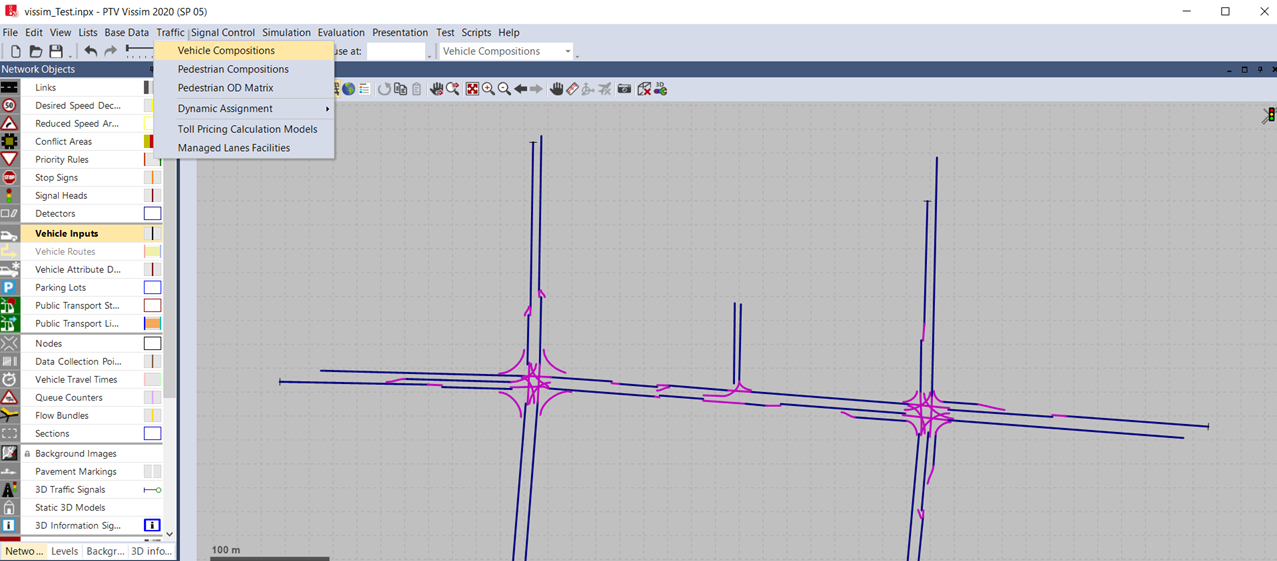The width and height of the screenshot is (1277, 561).
Task: Click the Queue Counters icon
Action: (10, 398)
